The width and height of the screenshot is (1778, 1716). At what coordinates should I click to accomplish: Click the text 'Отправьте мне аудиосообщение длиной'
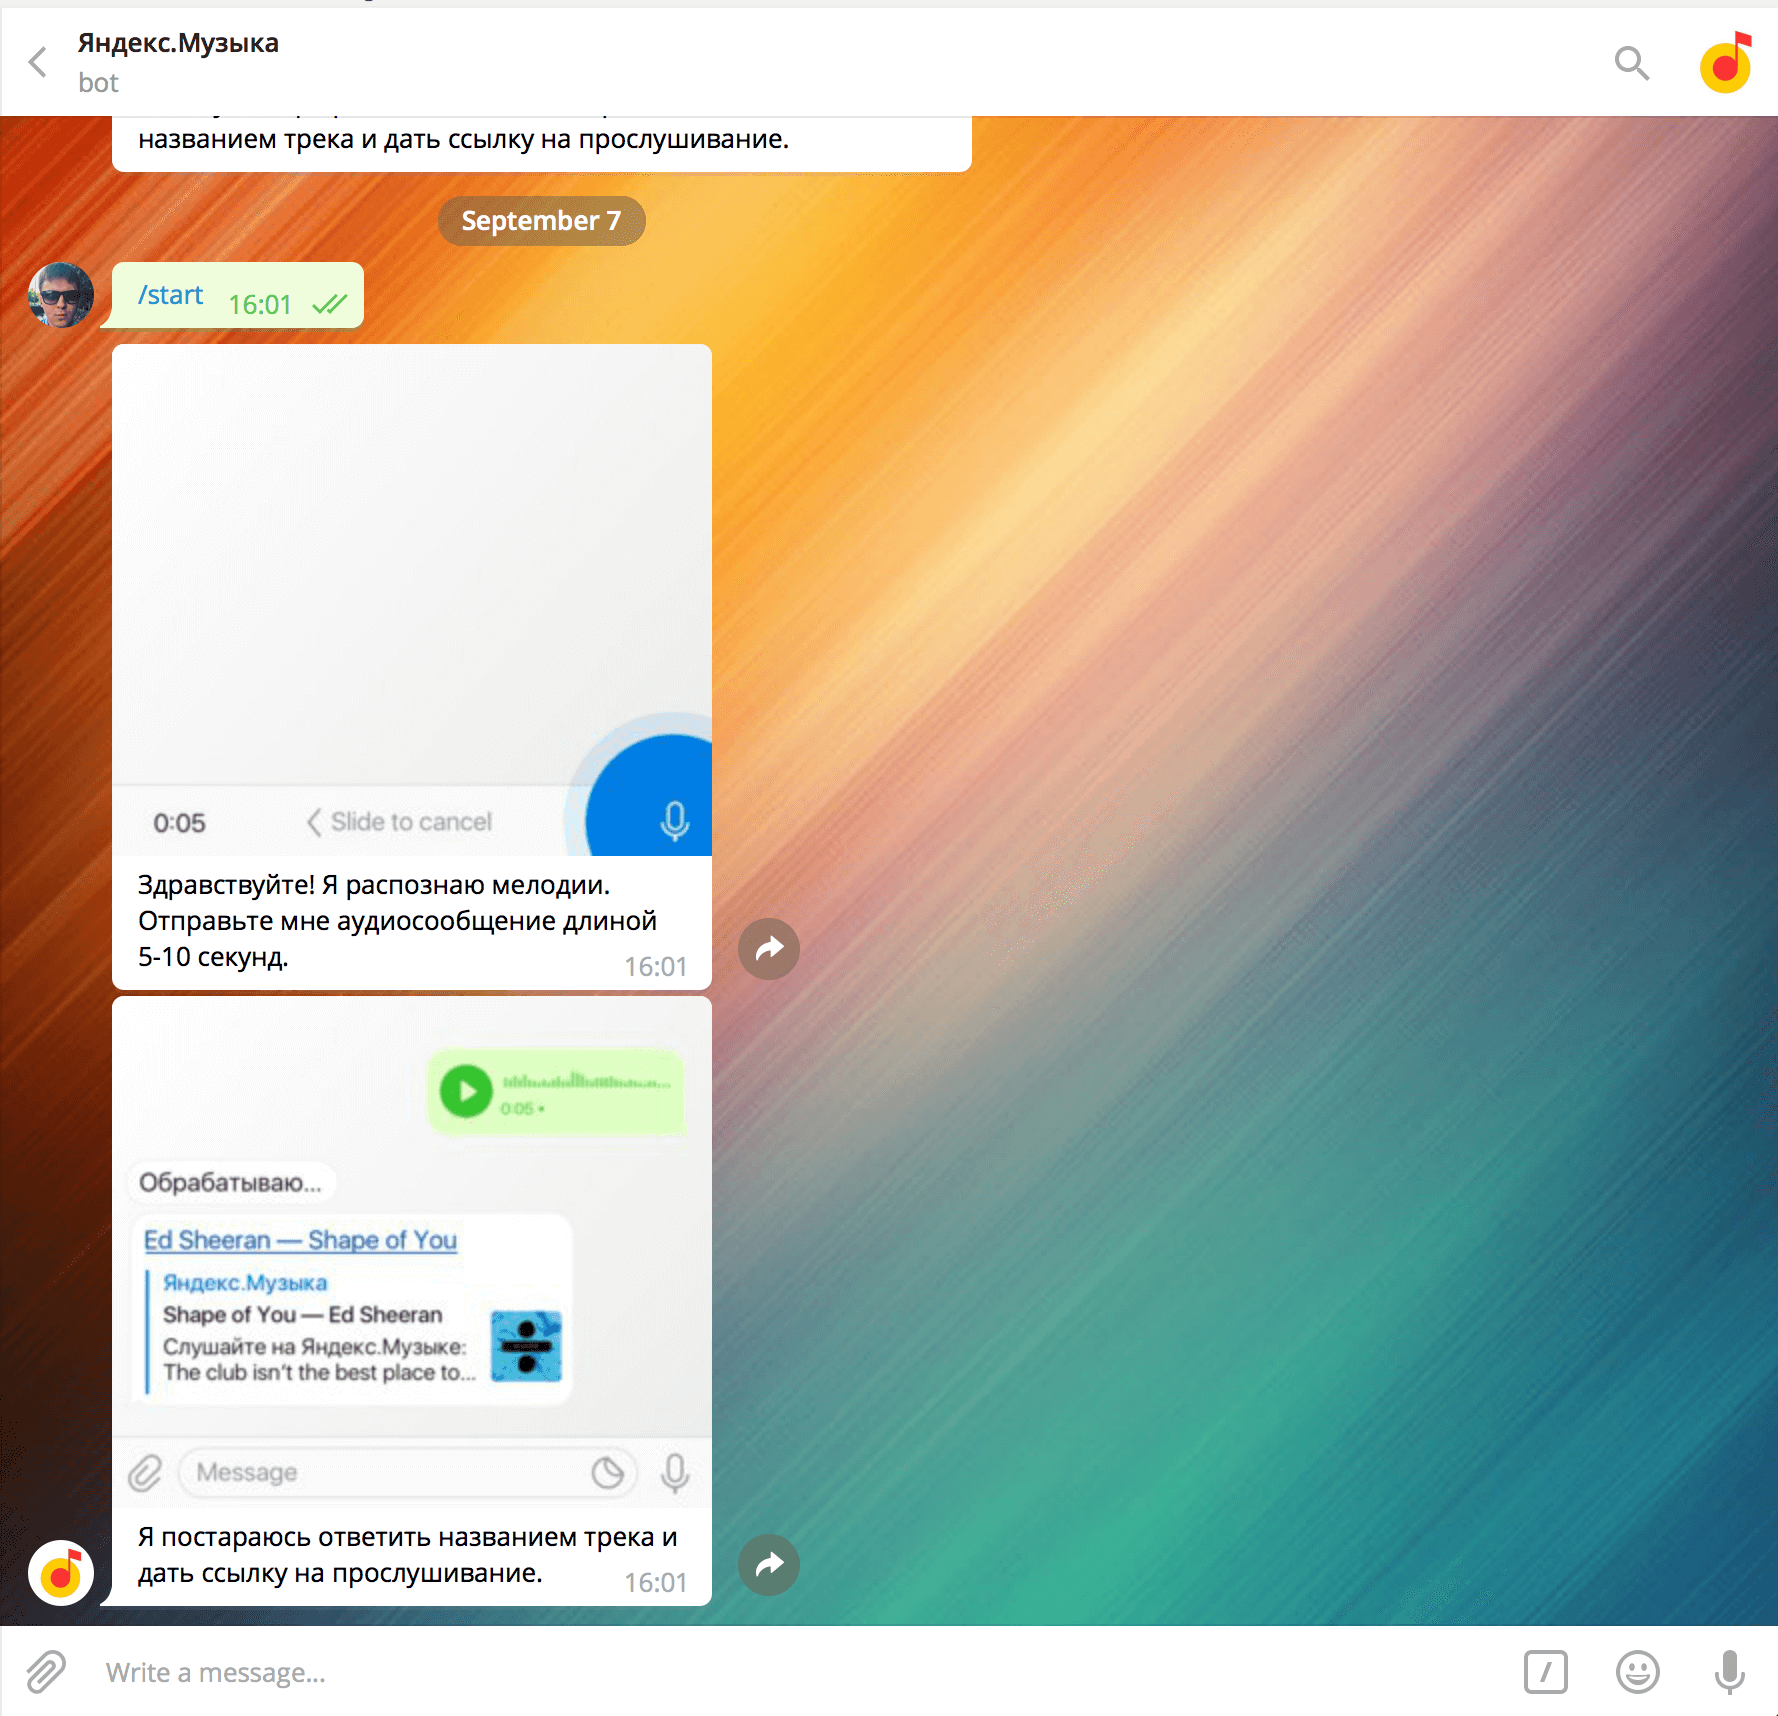coord(397,921)
